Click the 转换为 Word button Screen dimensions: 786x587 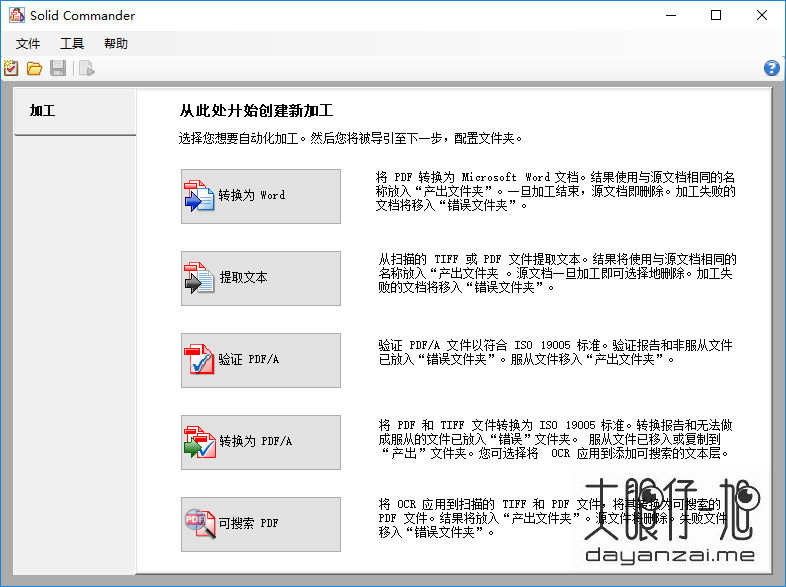261,196
